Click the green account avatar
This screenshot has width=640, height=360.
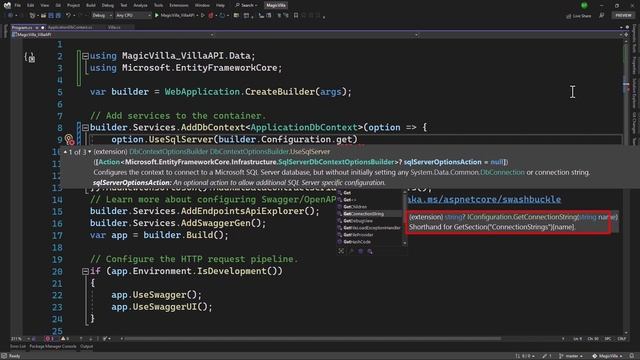pyautogui.click(x=584, y=5)
